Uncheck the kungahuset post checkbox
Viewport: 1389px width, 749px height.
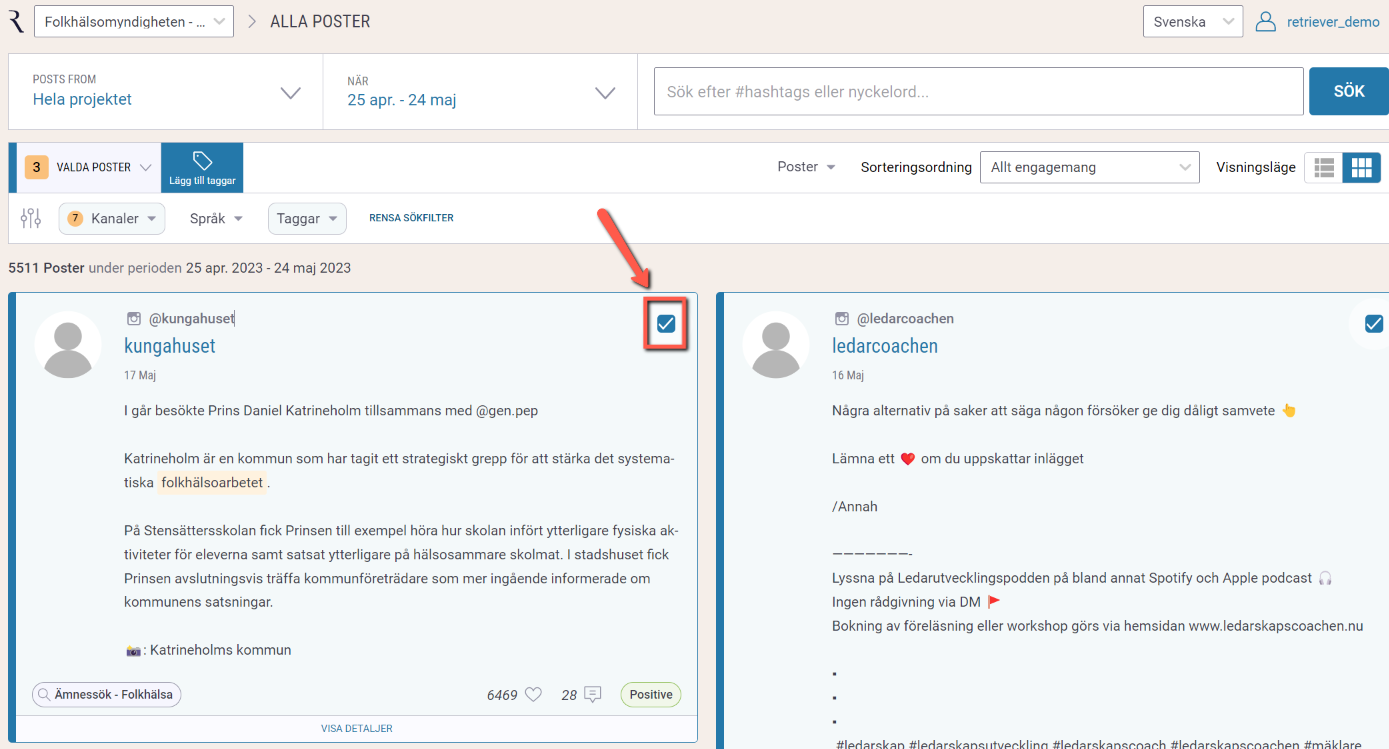[x=666, y=323]
